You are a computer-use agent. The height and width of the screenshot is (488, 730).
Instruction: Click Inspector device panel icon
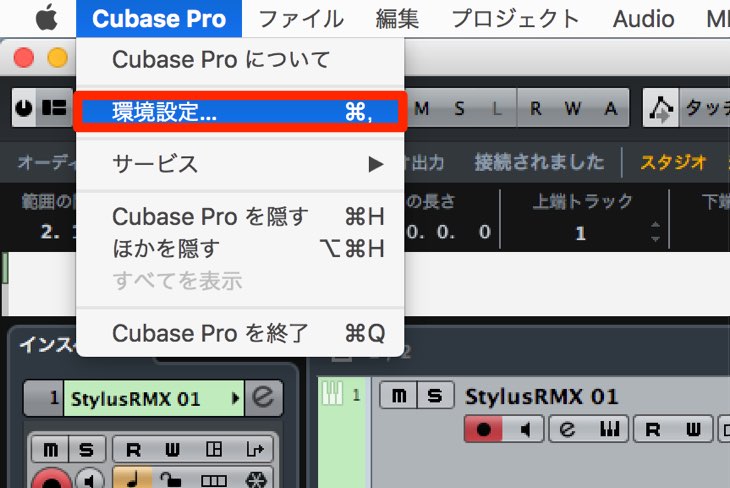[x=214, y=449]
